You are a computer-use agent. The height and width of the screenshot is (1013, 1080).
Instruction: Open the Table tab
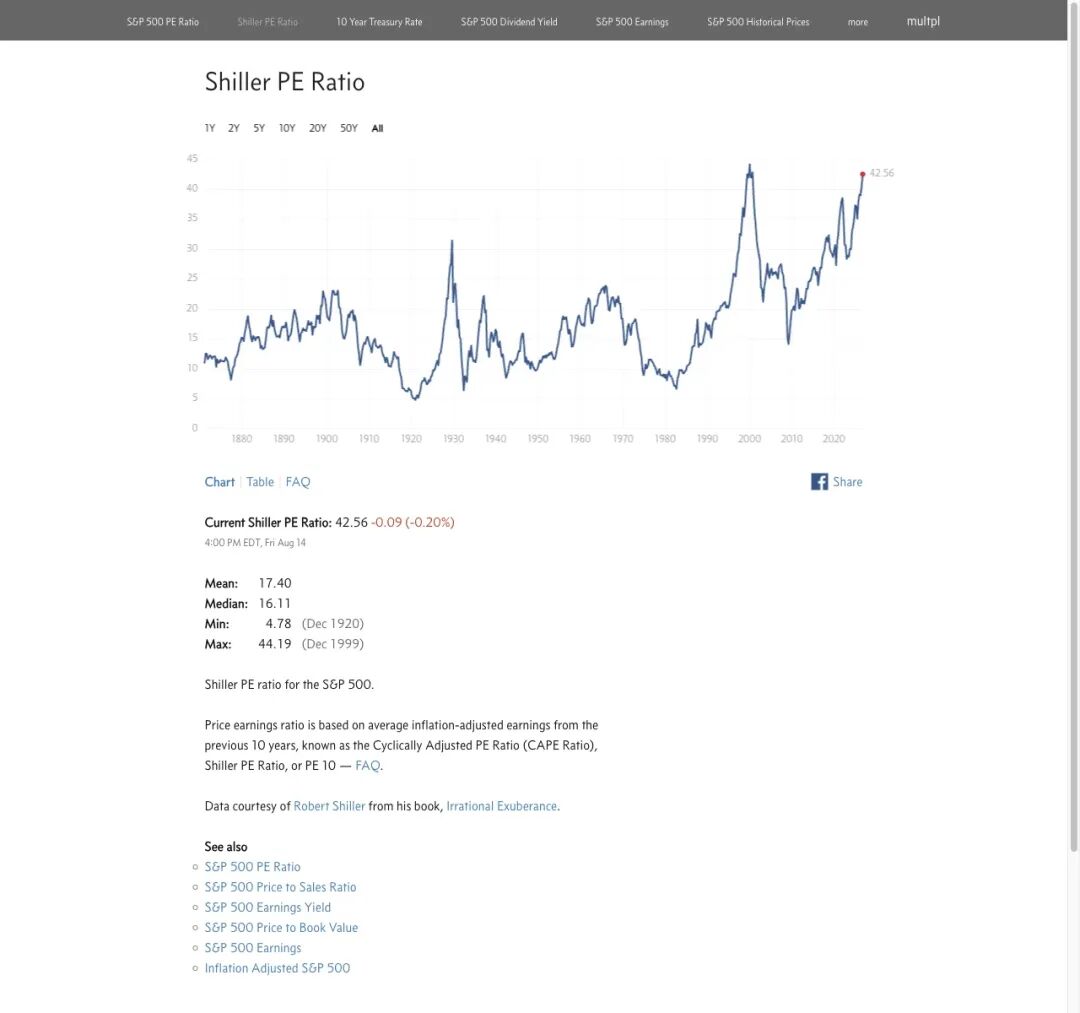[260, 482]
